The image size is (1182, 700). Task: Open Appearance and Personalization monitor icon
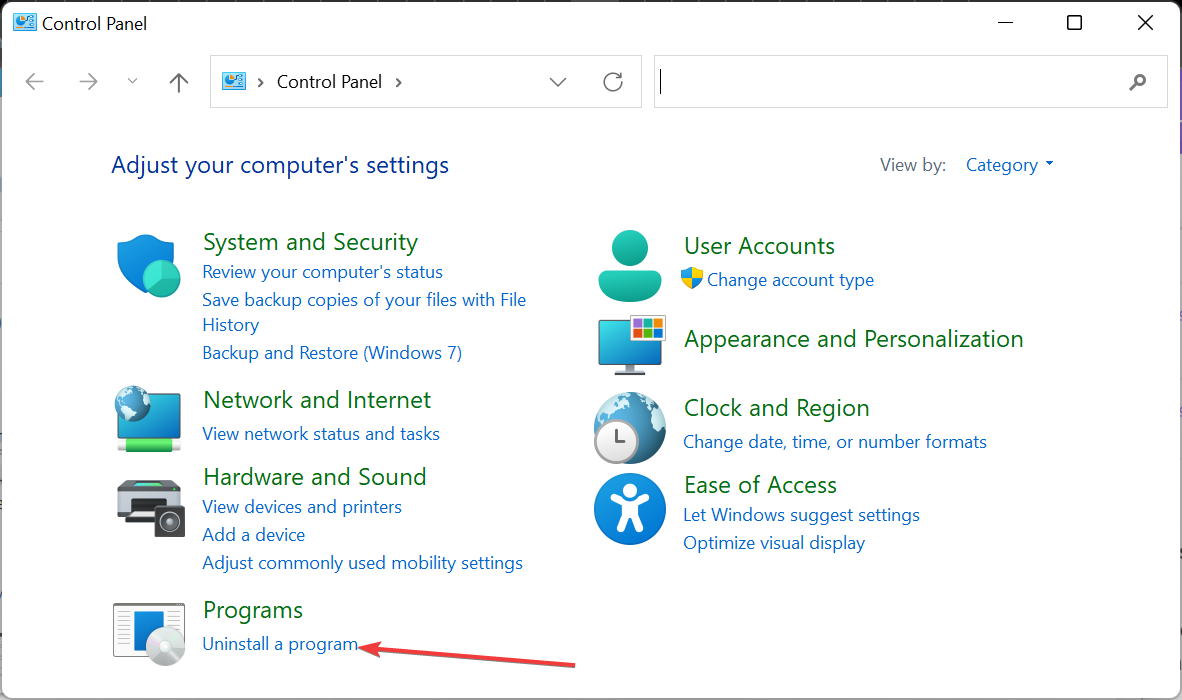point(631,346)
